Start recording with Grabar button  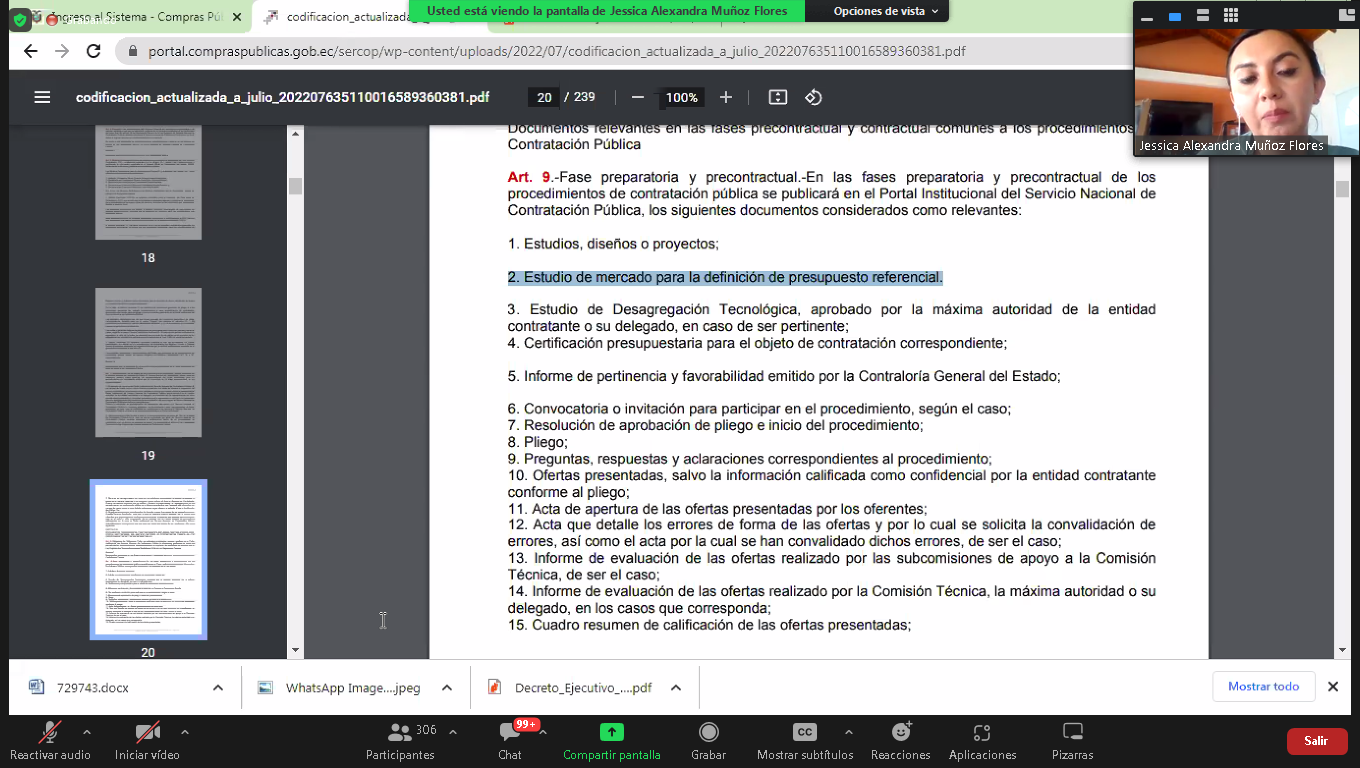(708, 739)
